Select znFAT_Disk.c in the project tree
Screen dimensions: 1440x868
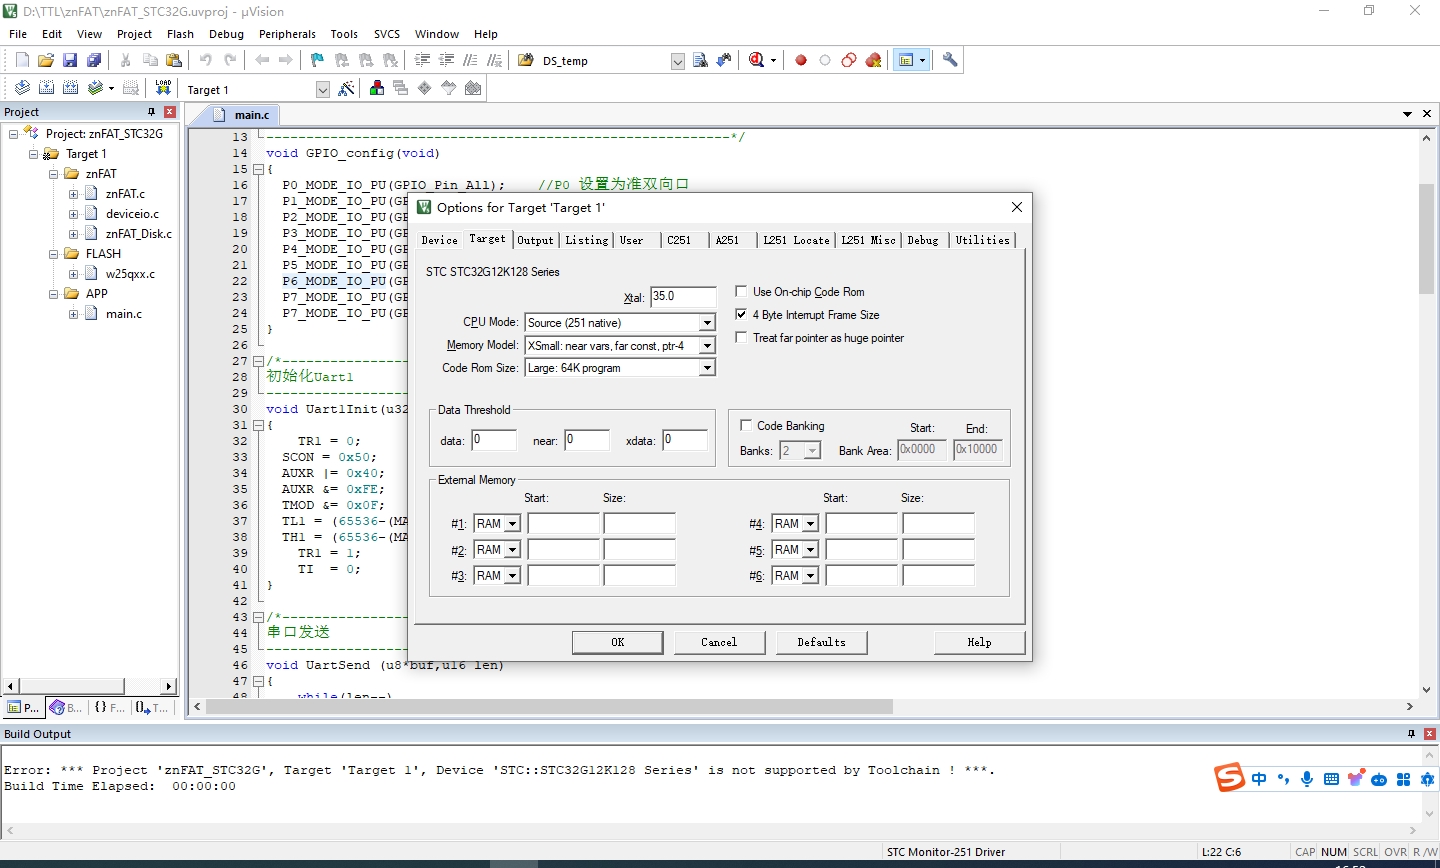pyautogui.click(x=138, y=234)
